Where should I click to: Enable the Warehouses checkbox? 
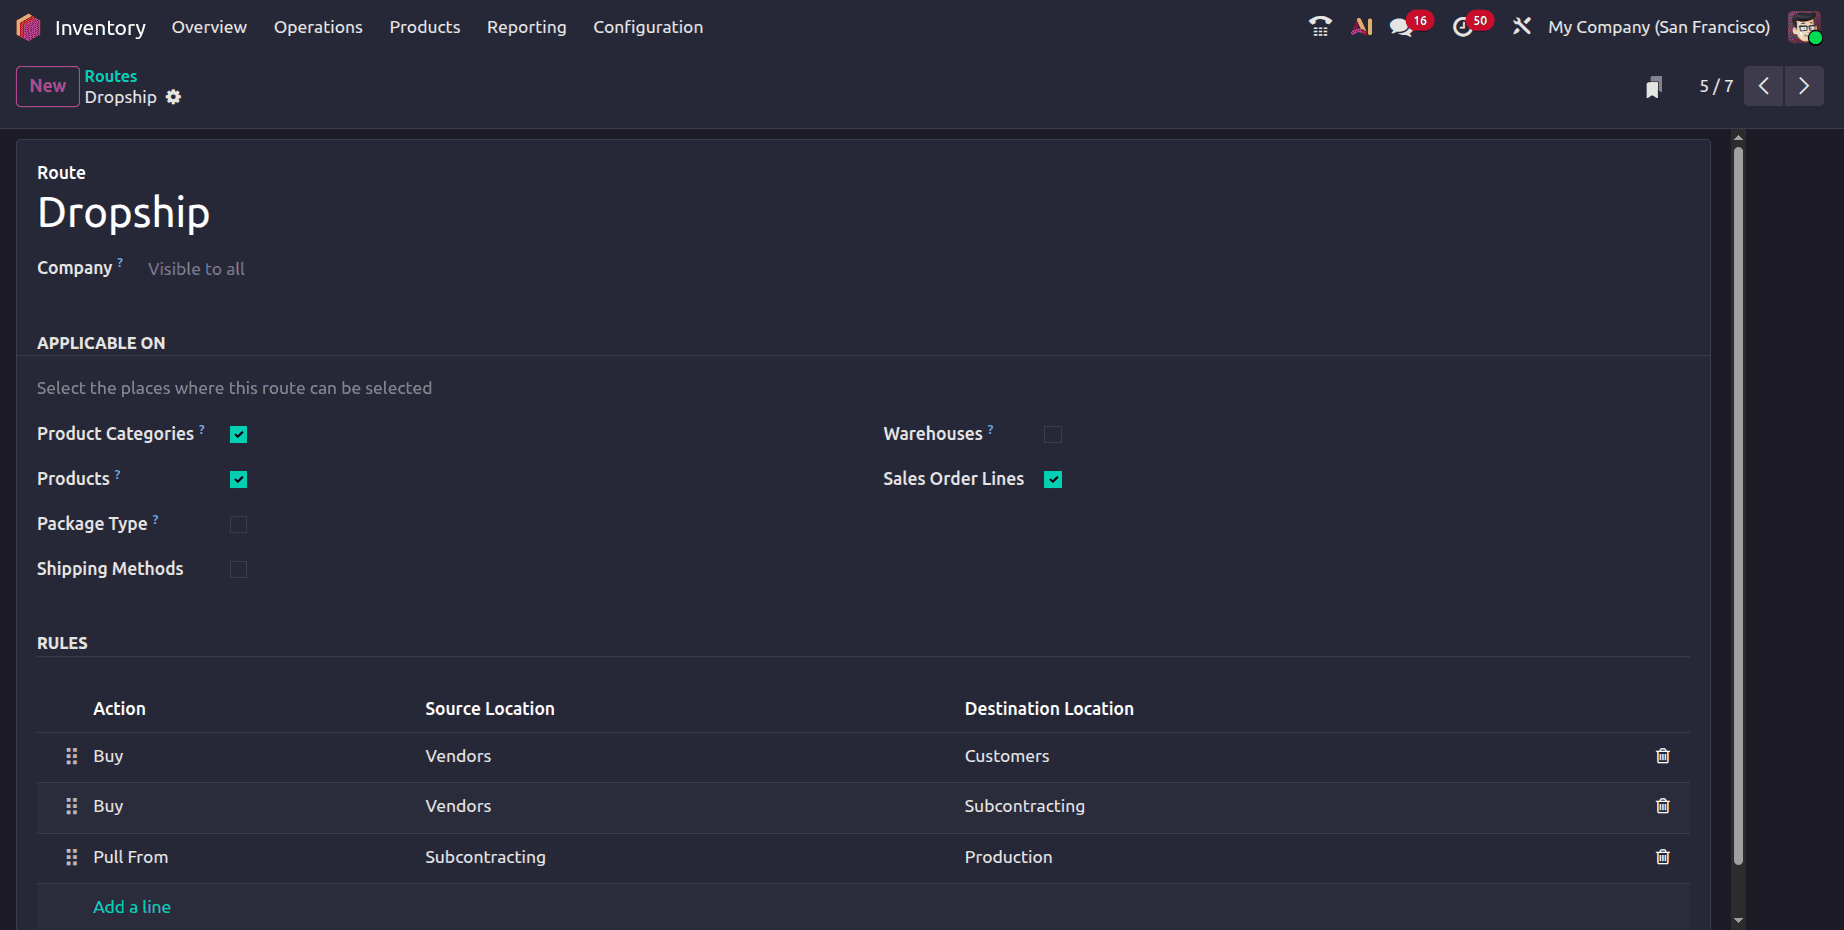point(1052,434)
